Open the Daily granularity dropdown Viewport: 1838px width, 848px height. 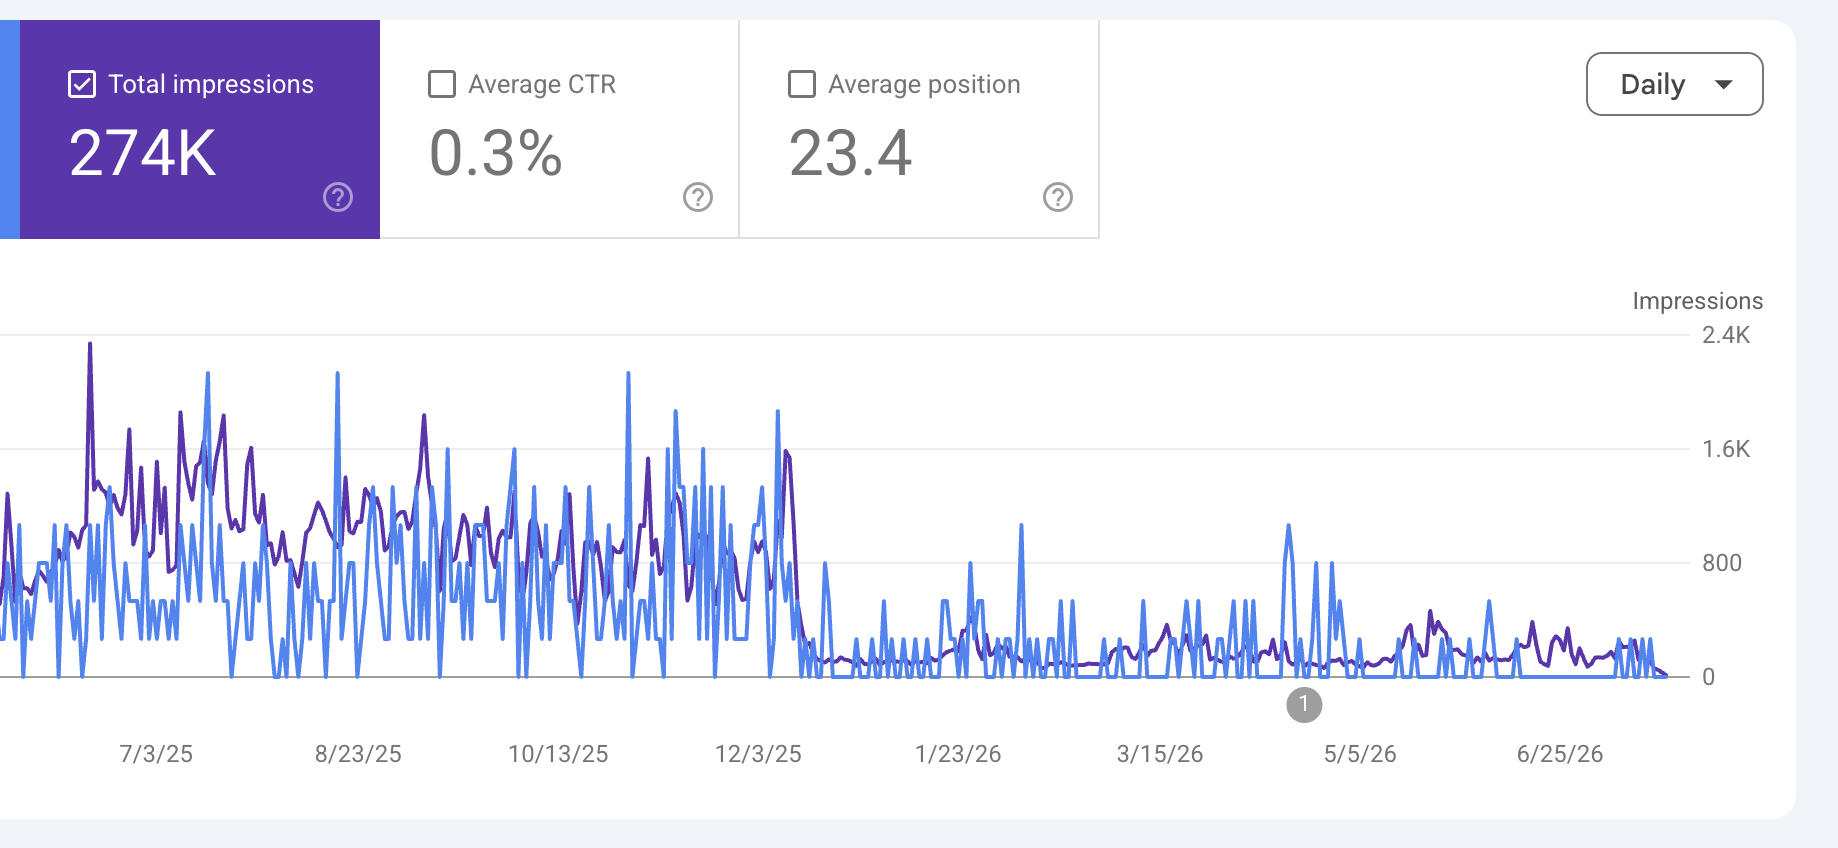pyautogui.click(x=1674, y=84)
